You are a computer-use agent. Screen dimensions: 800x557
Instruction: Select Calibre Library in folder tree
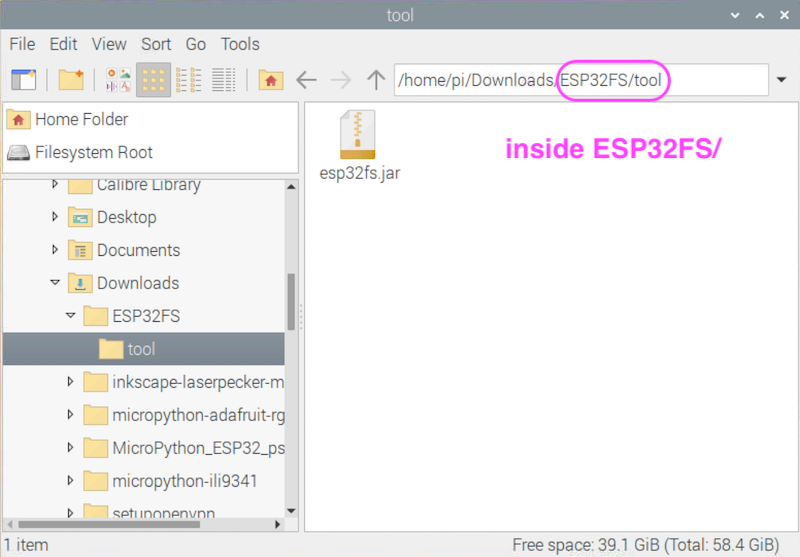coord(148,185)
